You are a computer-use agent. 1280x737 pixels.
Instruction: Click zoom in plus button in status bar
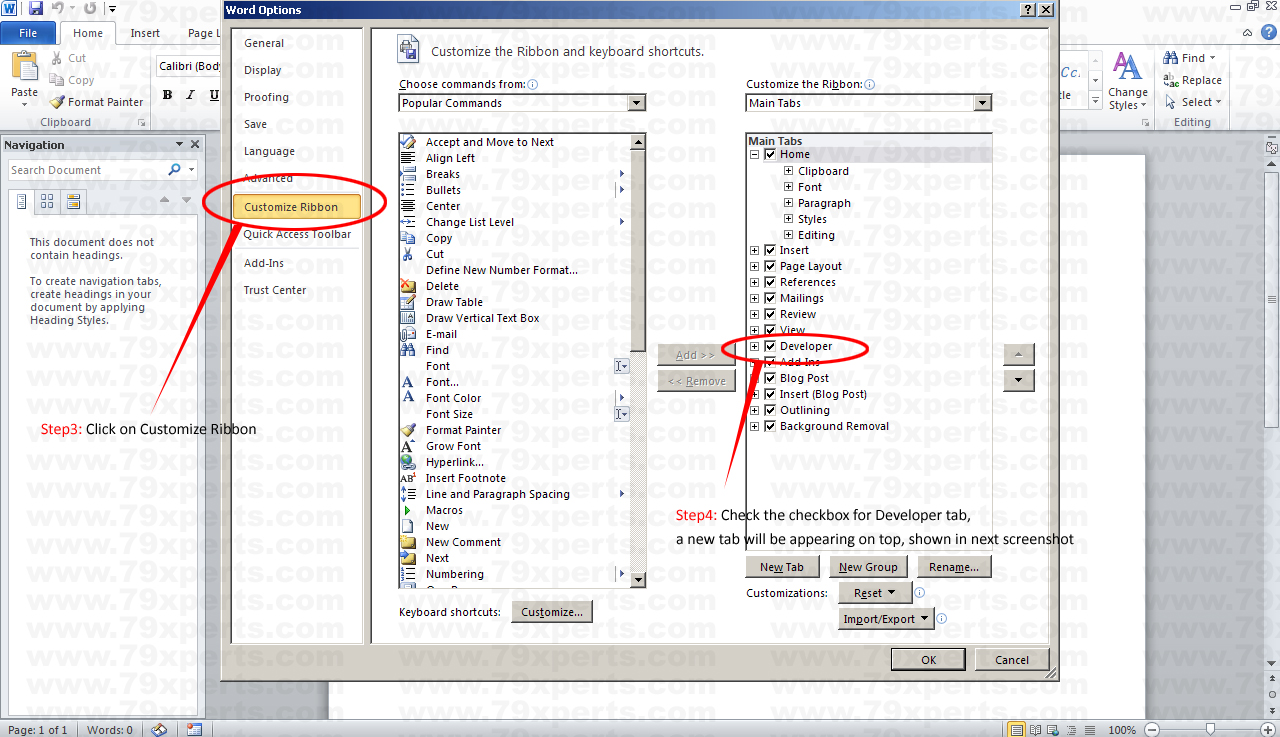(1270, 730)
